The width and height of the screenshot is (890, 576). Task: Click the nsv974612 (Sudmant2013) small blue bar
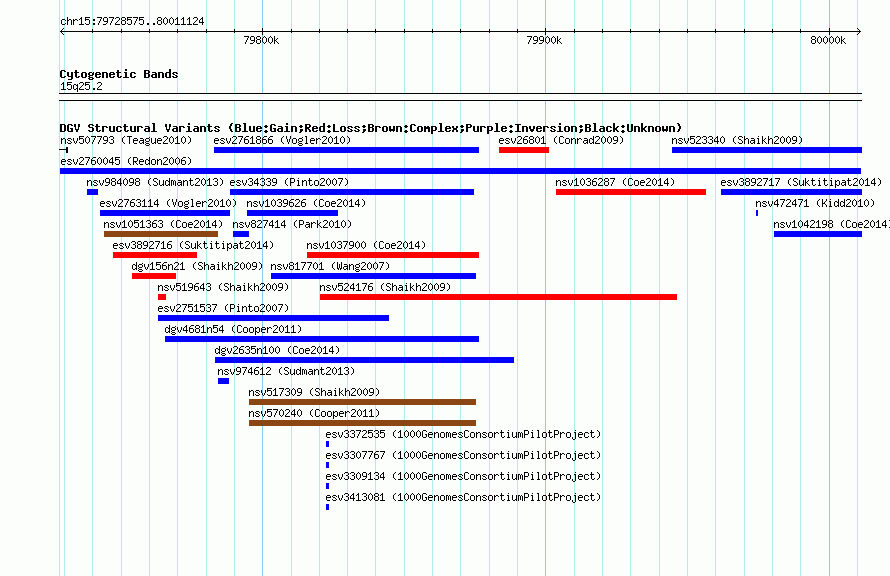click(x=224, y=381)
